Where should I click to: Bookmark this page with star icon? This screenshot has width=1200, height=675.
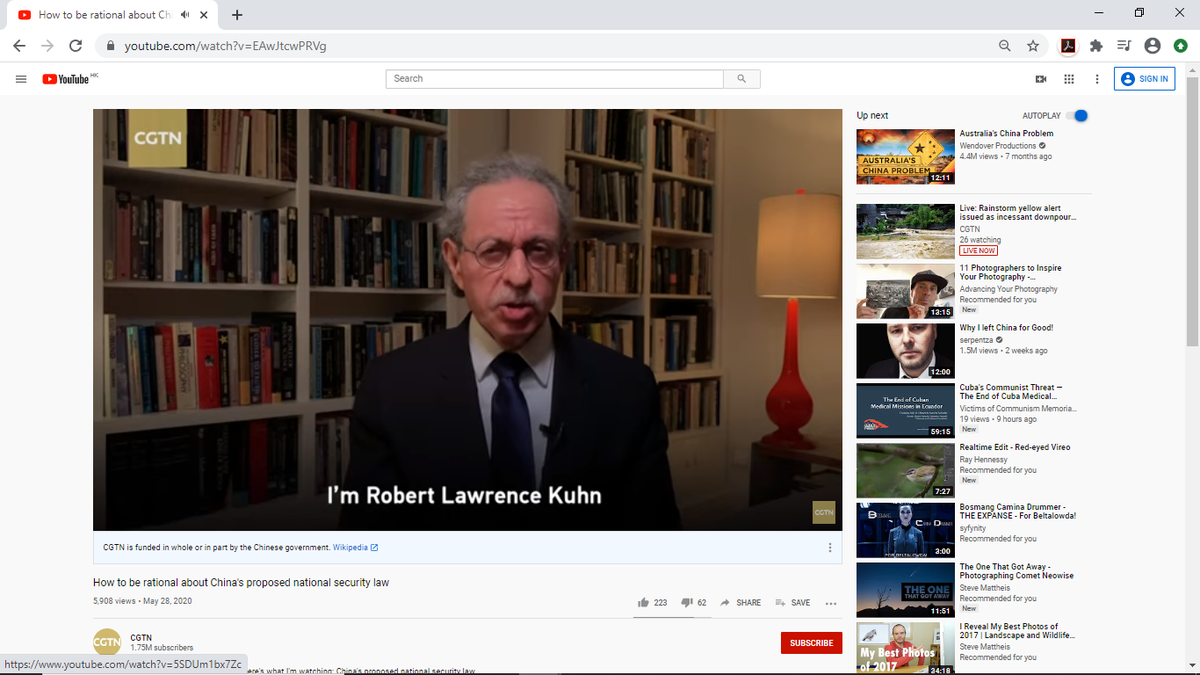(1033, 46)
